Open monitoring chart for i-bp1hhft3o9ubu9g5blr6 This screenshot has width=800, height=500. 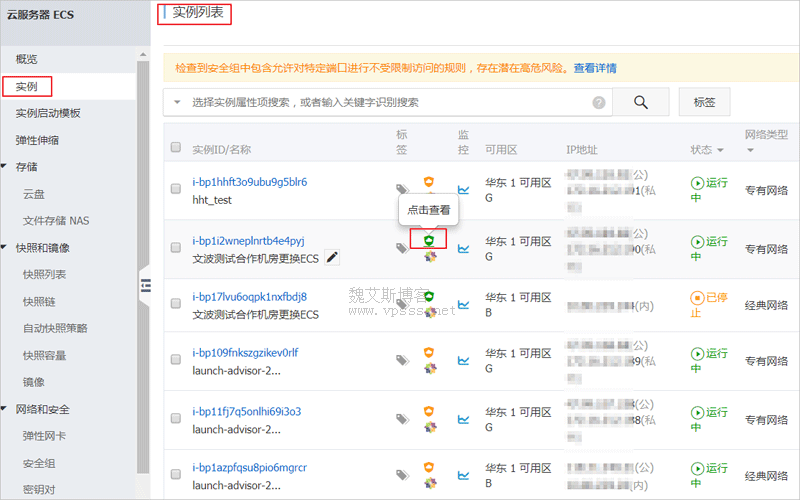coord(463,190)
